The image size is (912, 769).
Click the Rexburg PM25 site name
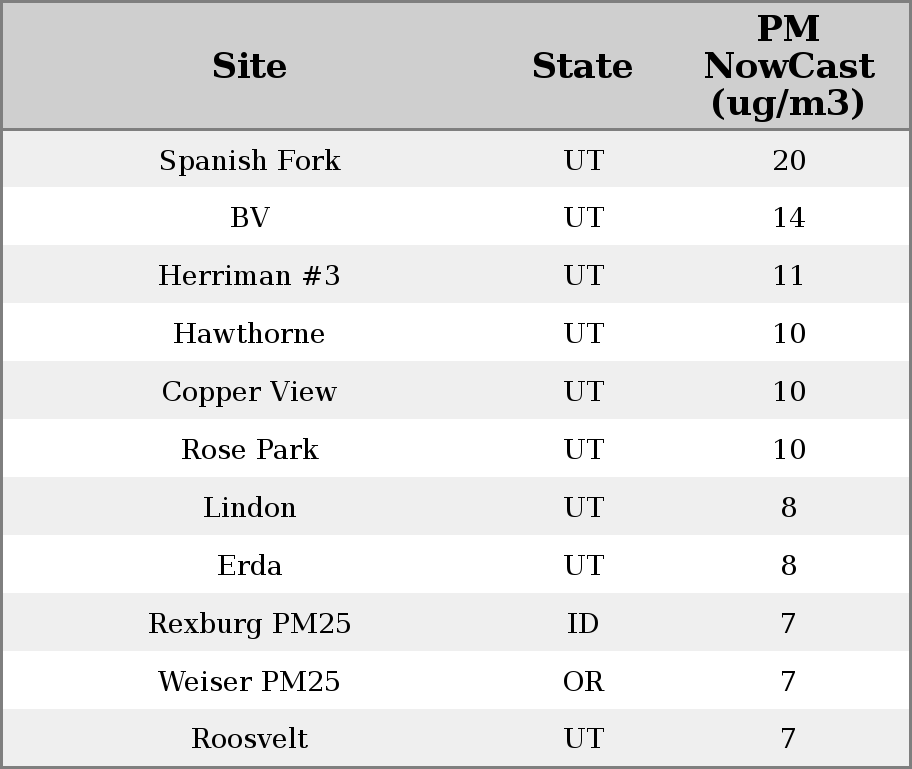249,624
